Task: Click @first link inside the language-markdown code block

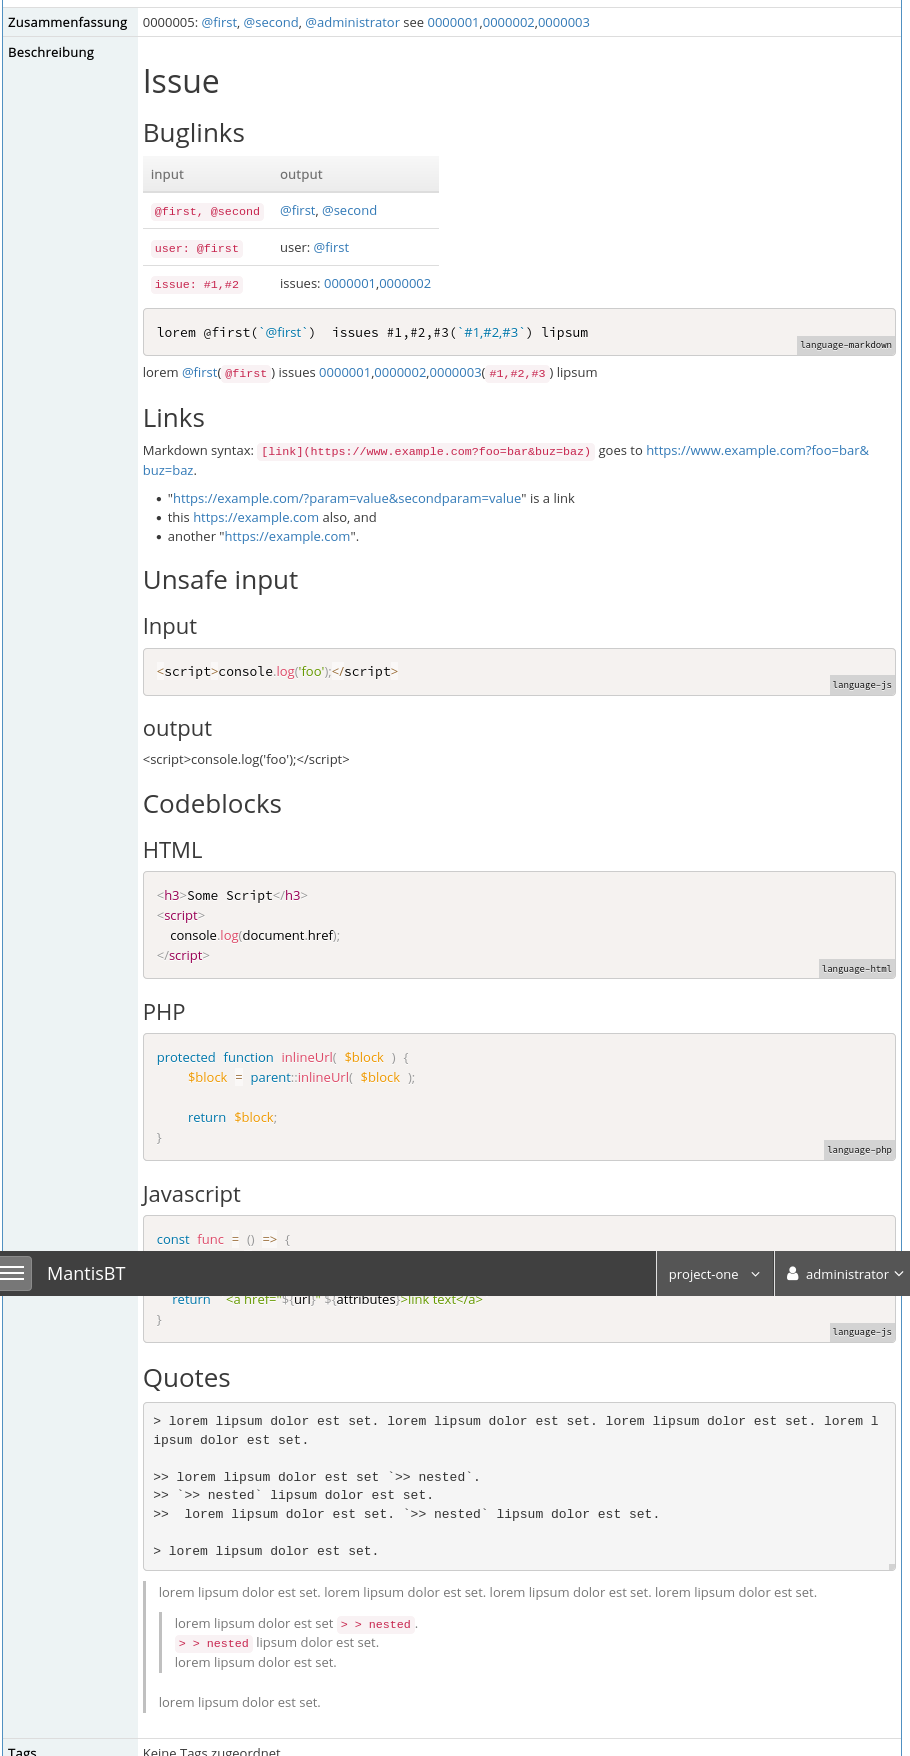Action: point(283,332)
